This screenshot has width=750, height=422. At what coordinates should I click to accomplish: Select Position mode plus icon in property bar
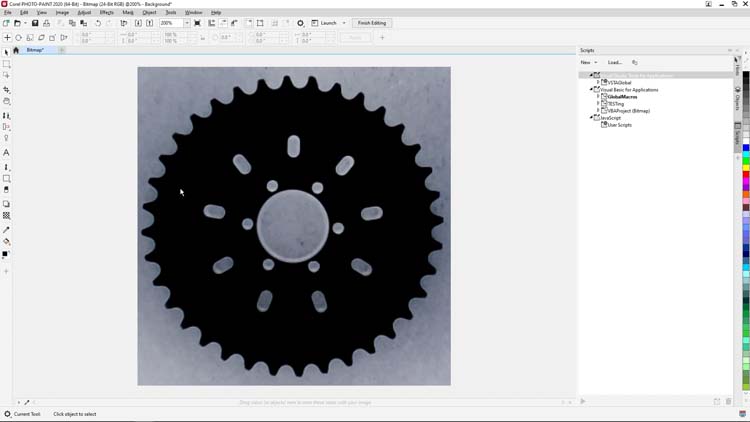coord(7,37)
